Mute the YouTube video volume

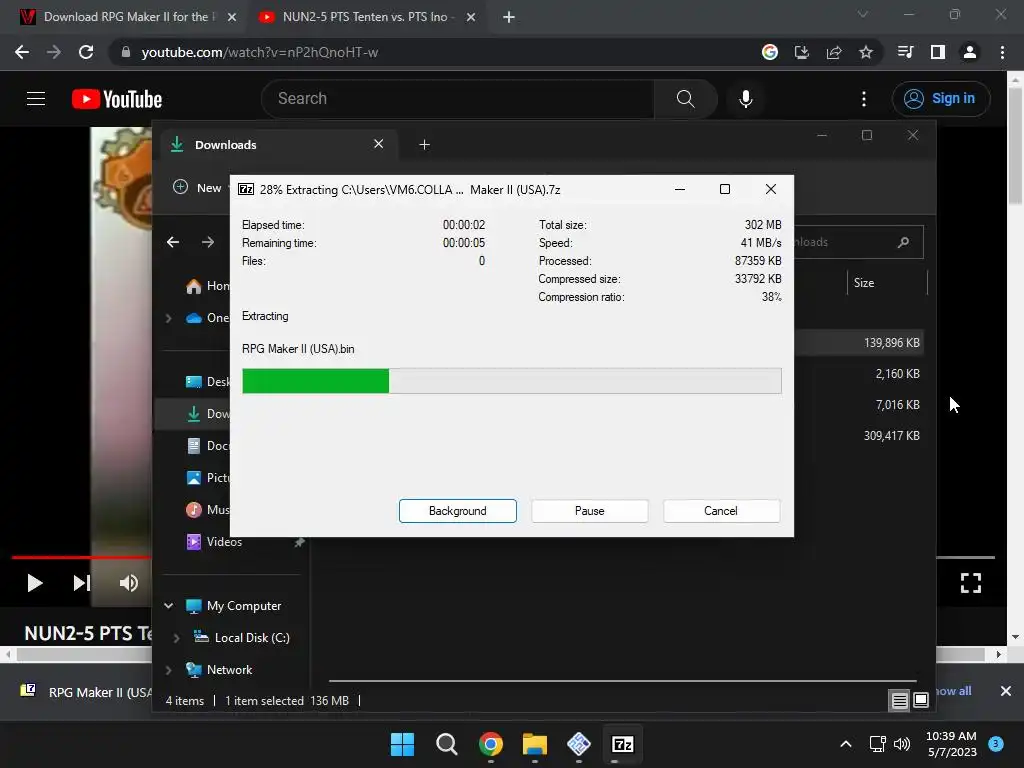coord(129,583)
